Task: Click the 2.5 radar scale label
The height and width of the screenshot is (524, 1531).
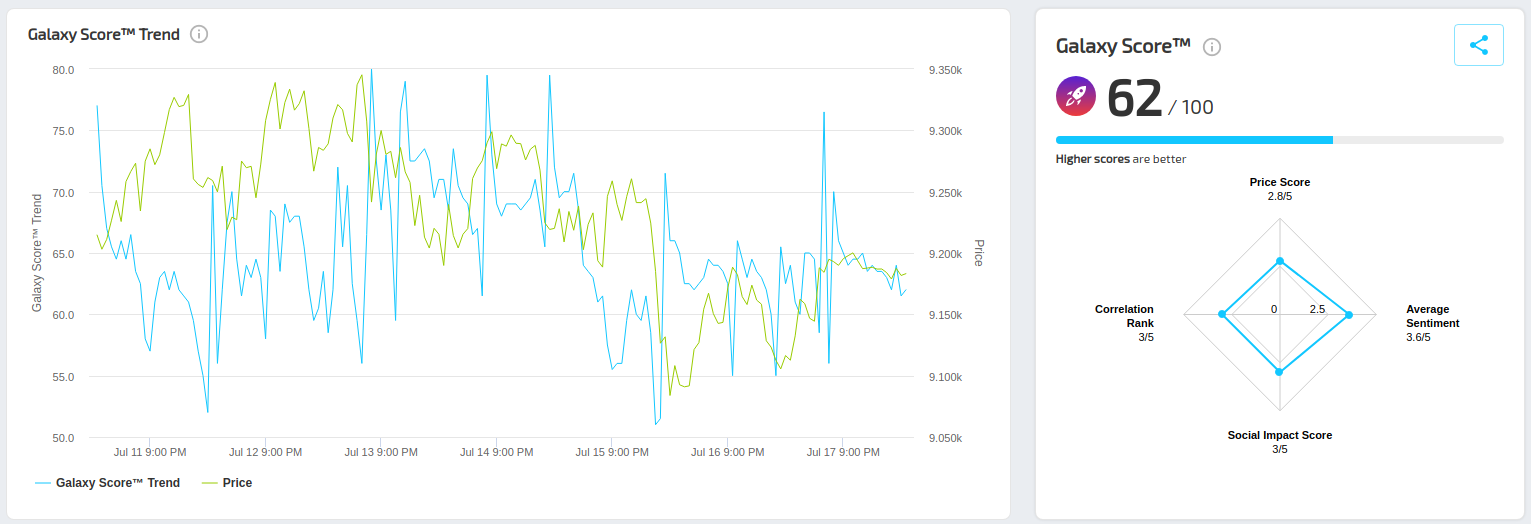Action: pyautogui.click(x=1317, y=309)
